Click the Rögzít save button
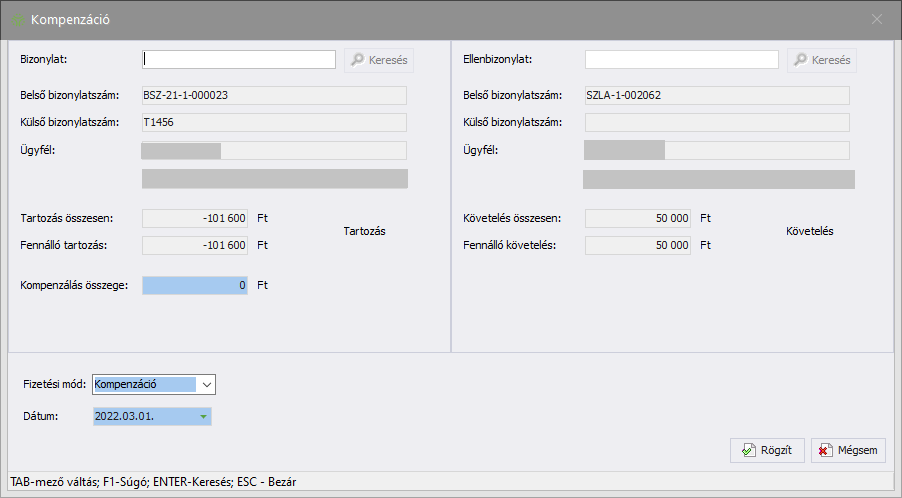 [767, 450]
